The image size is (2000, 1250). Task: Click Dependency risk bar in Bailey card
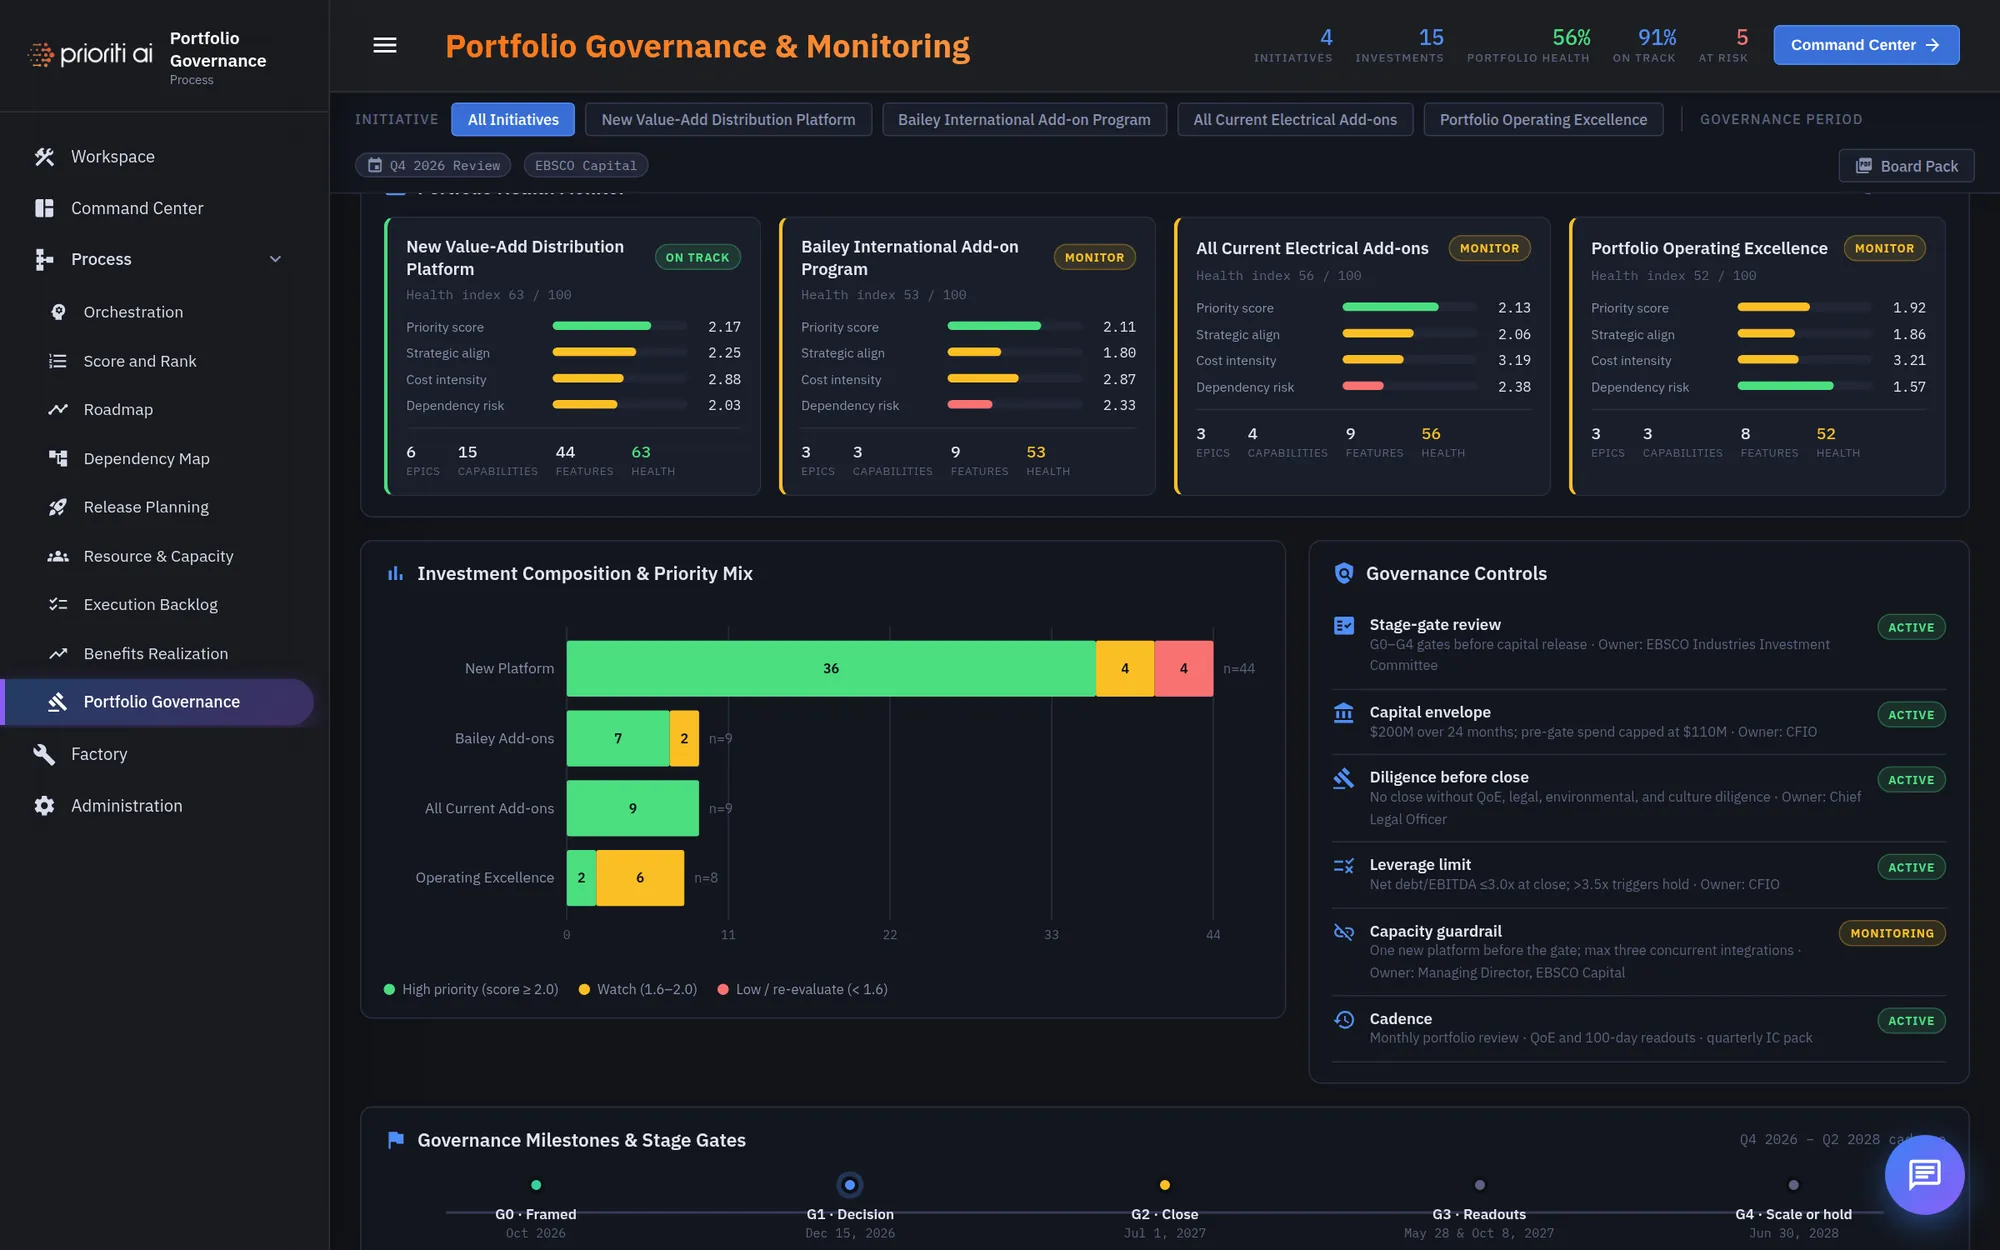click(1014, 405)
